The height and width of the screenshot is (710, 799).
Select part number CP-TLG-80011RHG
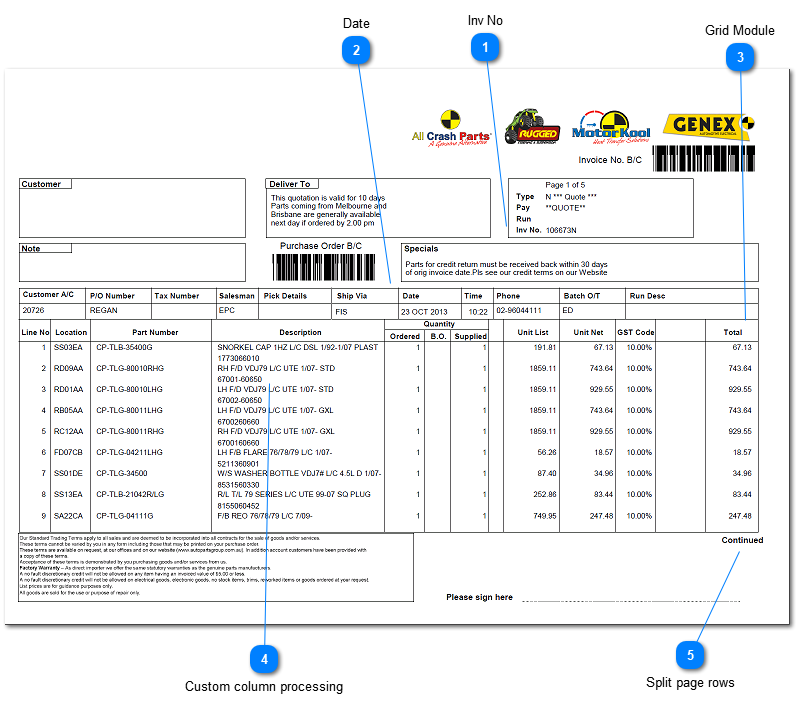pyautogui.click(x=130, y=432)
